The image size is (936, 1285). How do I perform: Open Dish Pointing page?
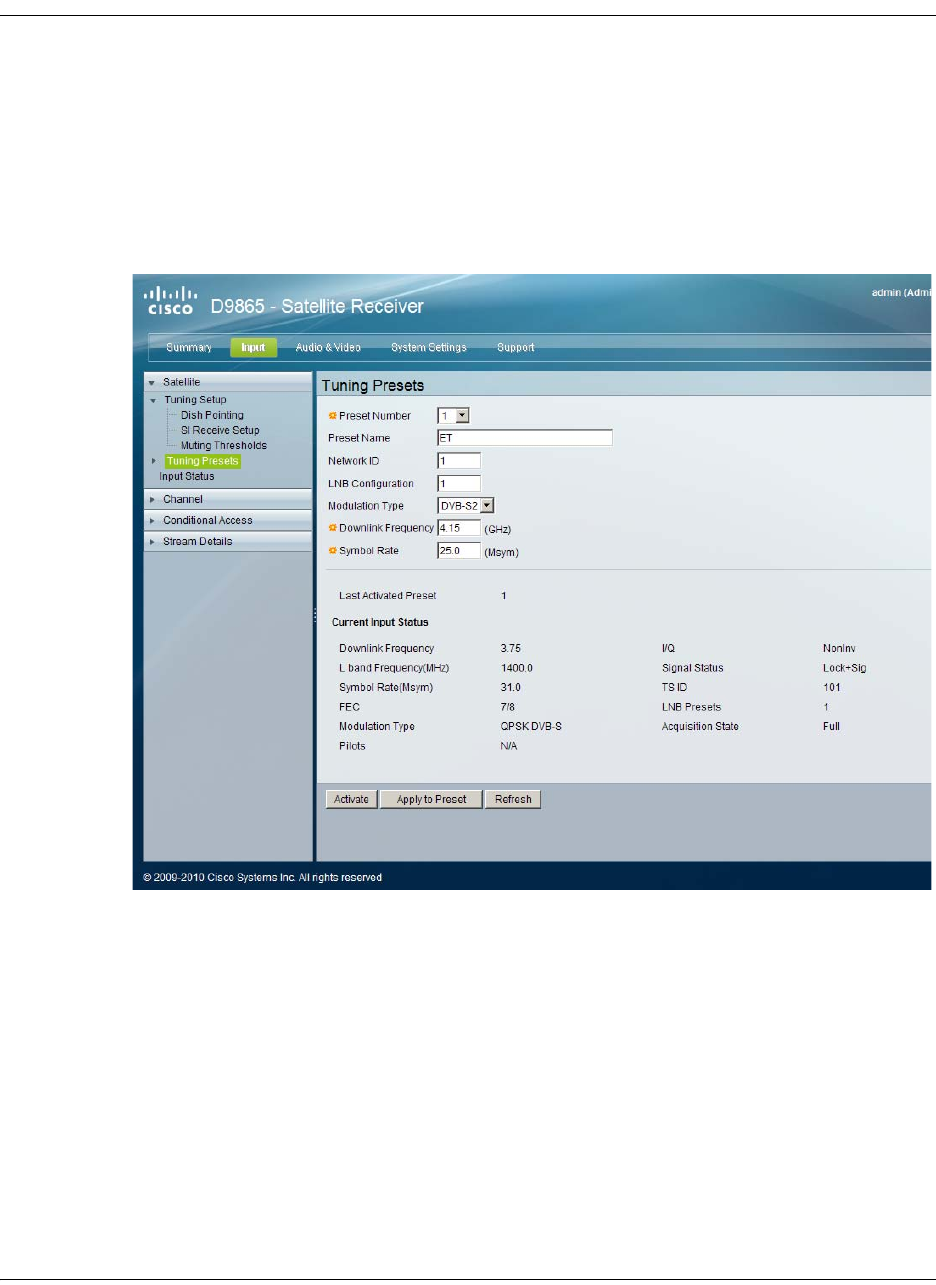[211, 415]
